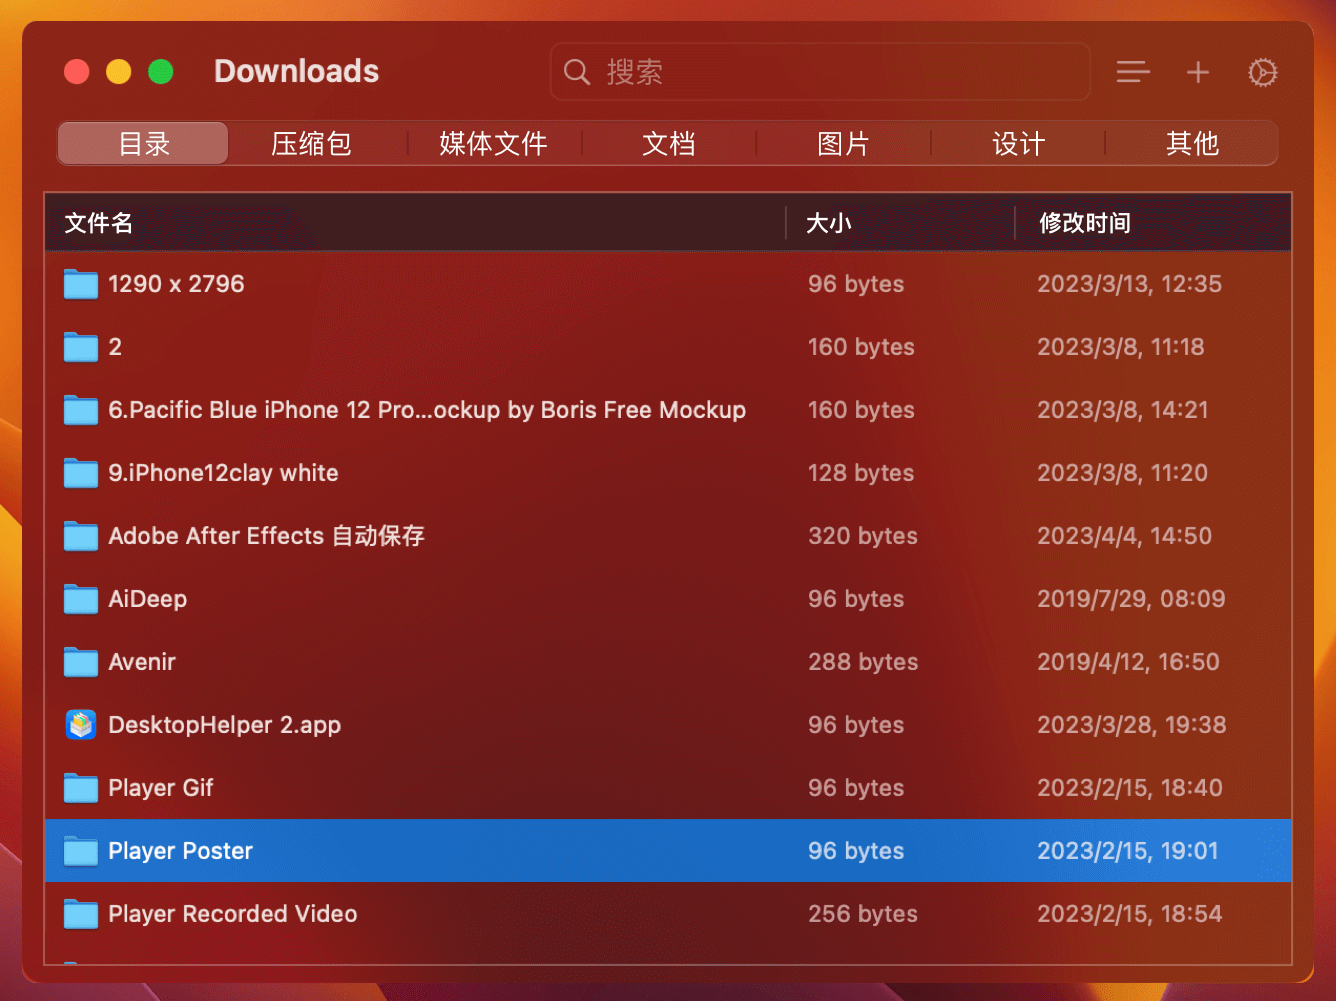Click the Player Recorded Video folder icon
The height and width of the screenshot is (1001, 1336).
point(81,914)
